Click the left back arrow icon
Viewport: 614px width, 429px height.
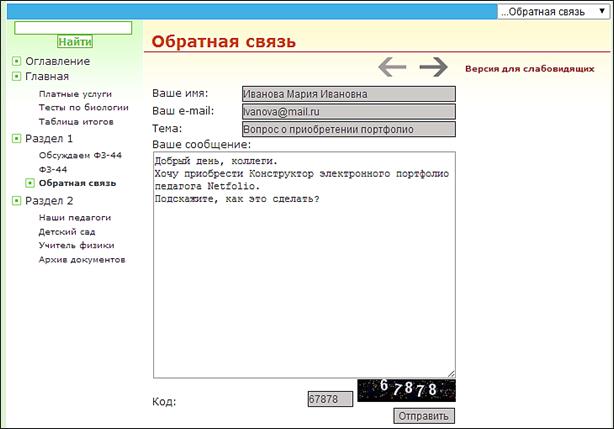pyautogui.click(x=392, y=67)
